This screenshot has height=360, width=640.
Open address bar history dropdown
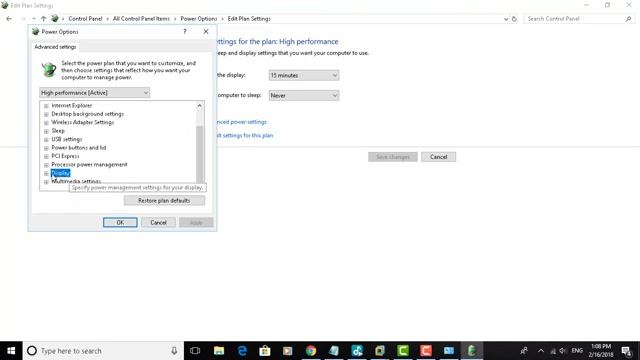tap(506, 19)
